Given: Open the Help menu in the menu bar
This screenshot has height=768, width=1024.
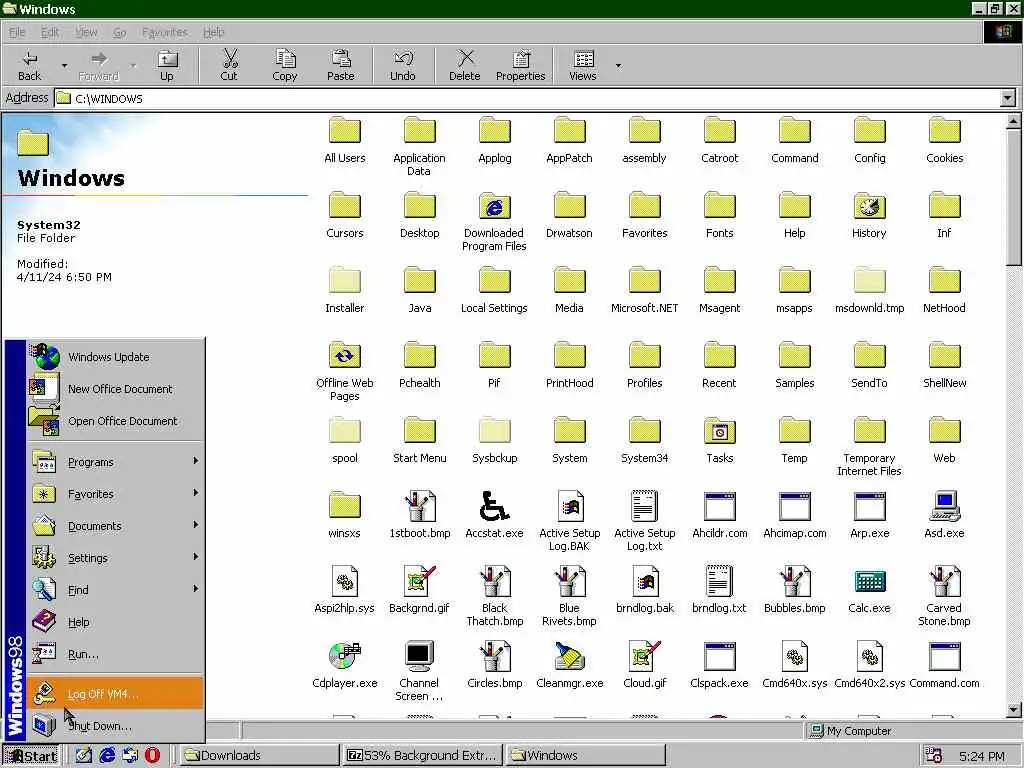Looking at the screenshot, I should [x=214, y=32].
